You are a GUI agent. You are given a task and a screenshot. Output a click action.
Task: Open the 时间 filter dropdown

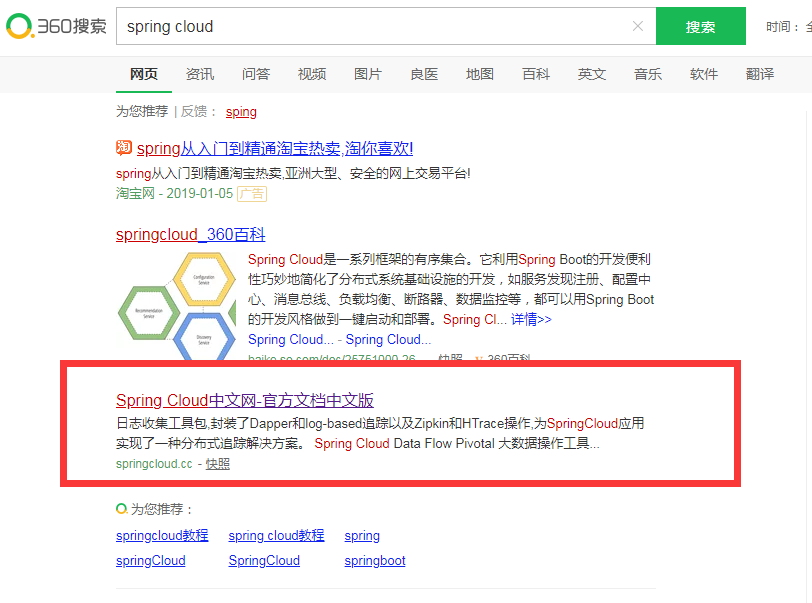coord(788,26)
